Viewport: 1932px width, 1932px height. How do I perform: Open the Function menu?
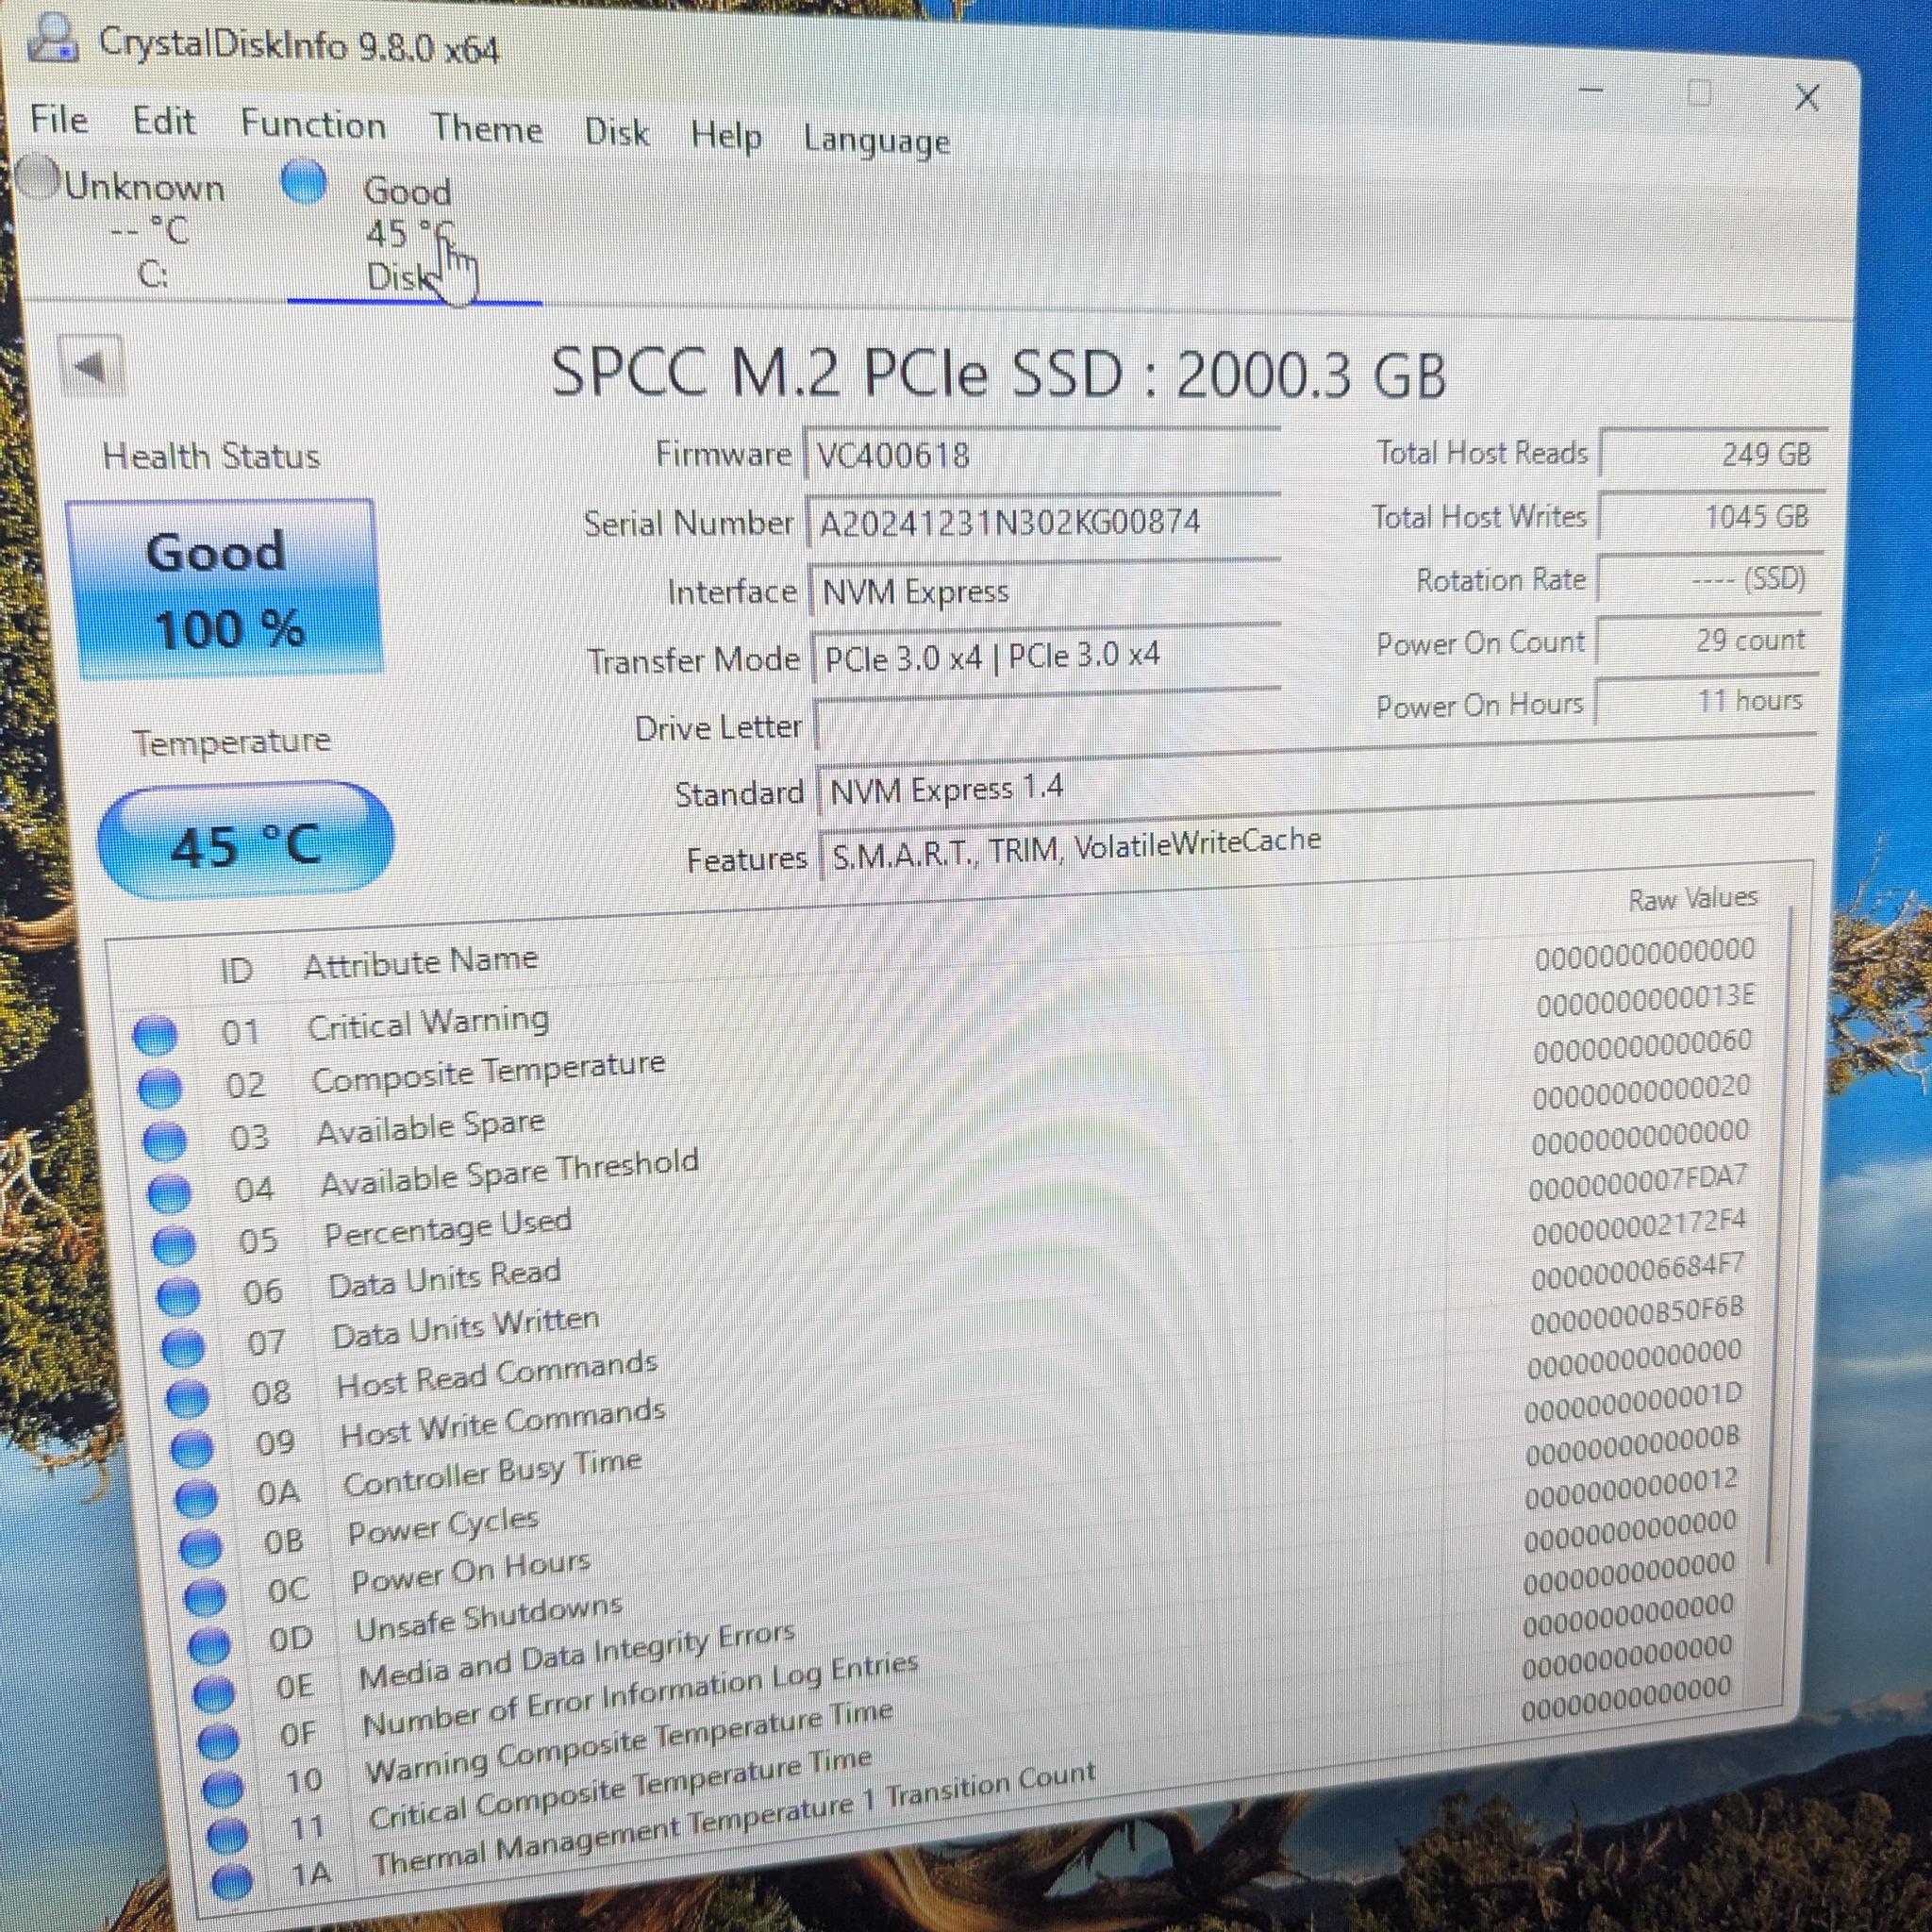[x=313, y=125]
